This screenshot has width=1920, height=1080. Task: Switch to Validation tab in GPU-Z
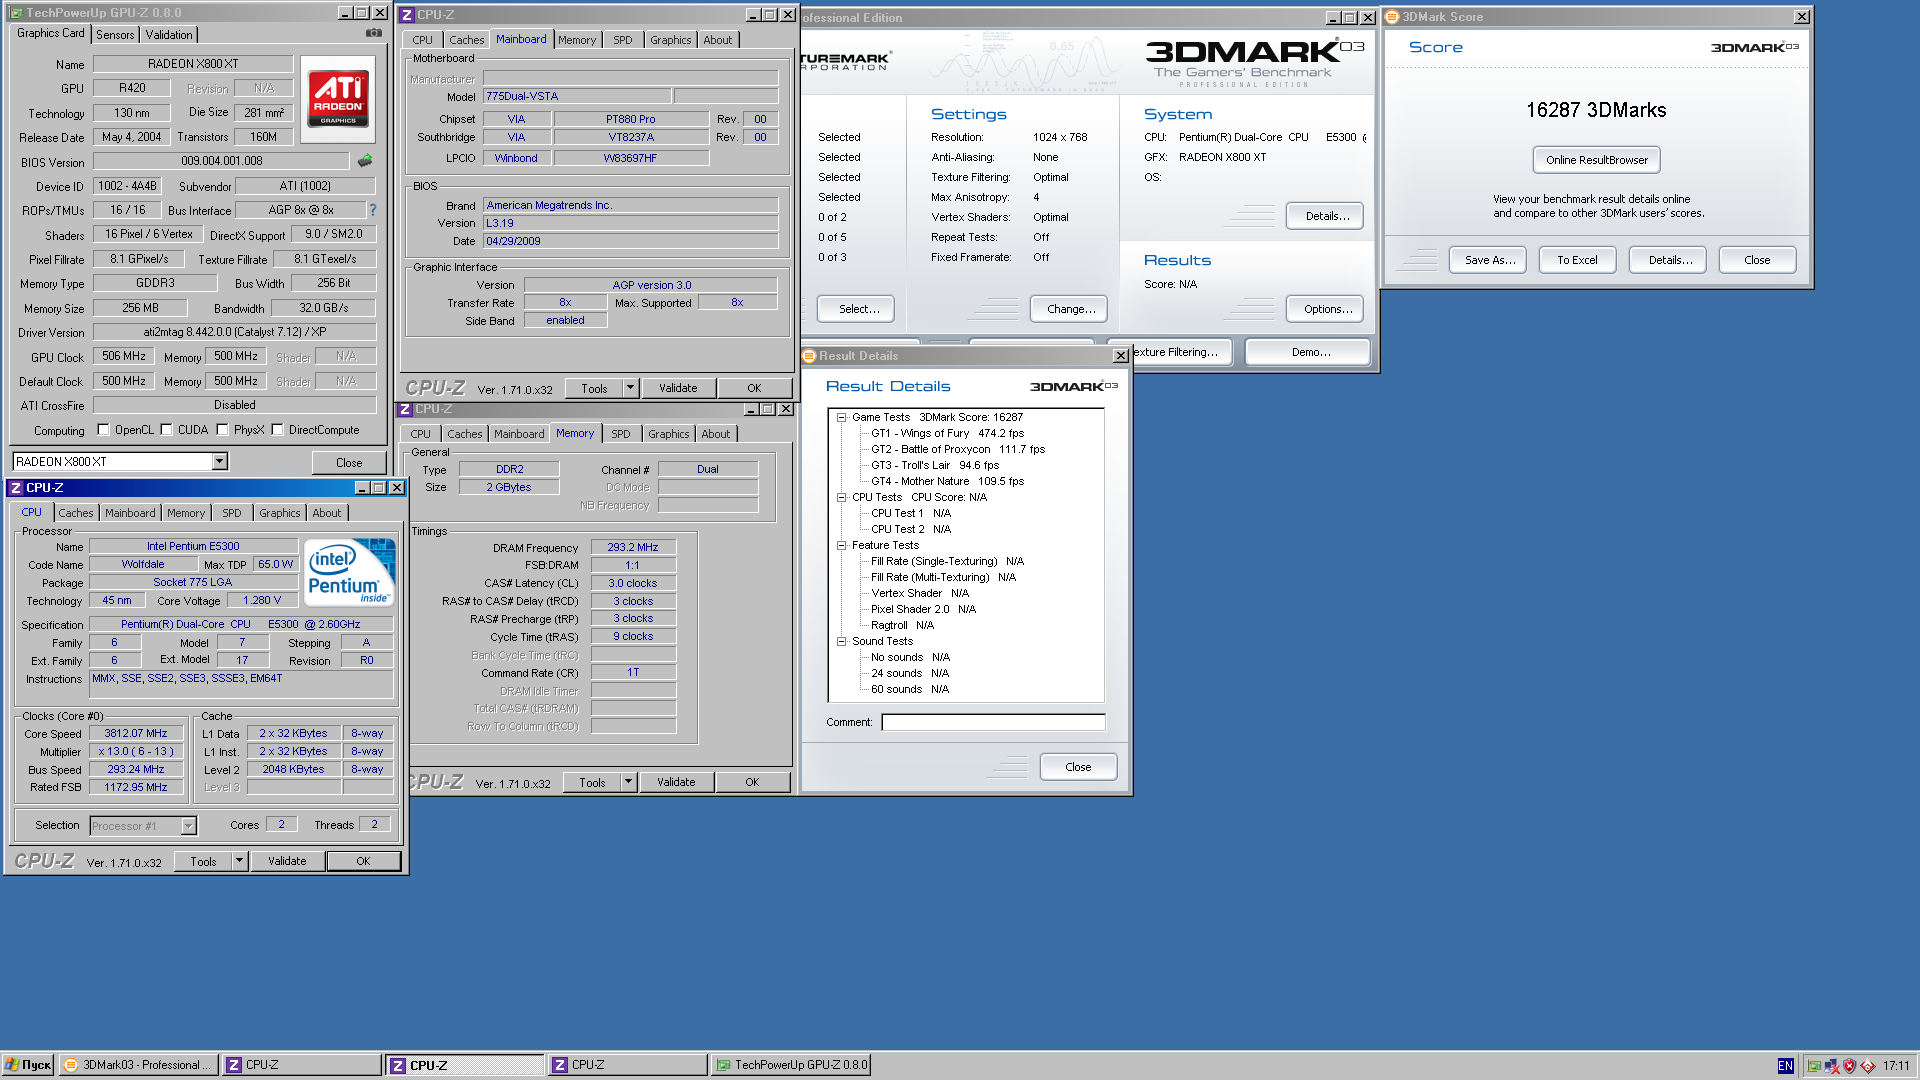169,34
